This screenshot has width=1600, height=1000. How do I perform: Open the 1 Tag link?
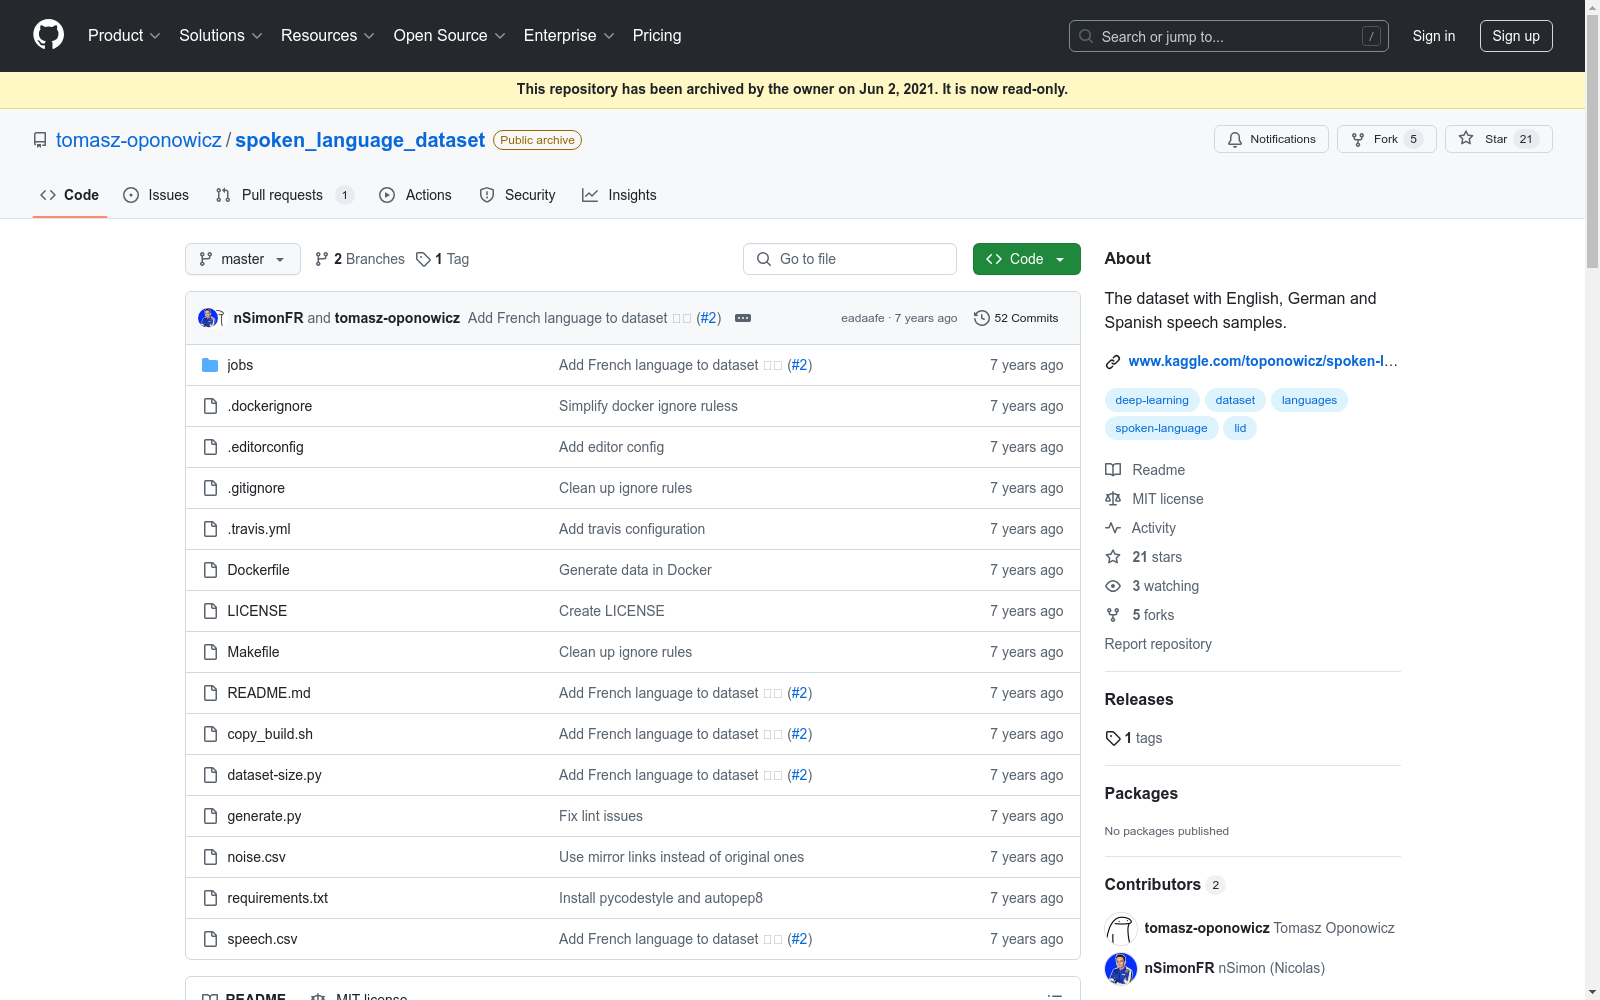click(x=442, y=259)
